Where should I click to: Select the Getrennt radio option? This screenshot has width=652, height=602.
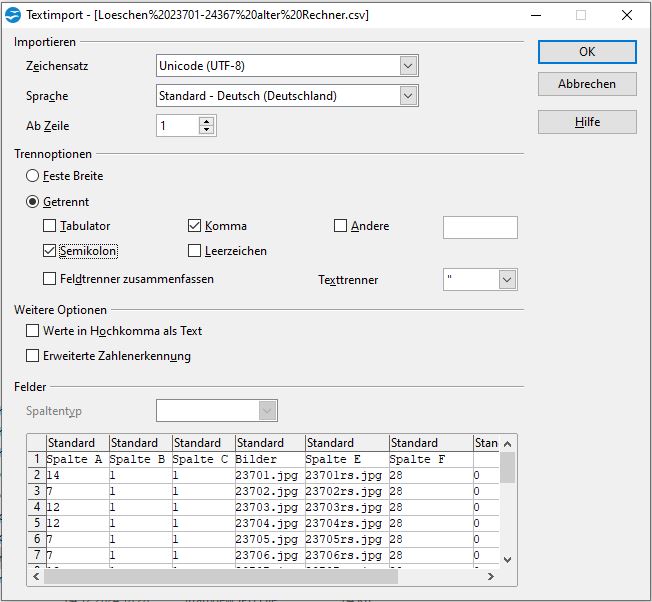[x=34, y=202]
